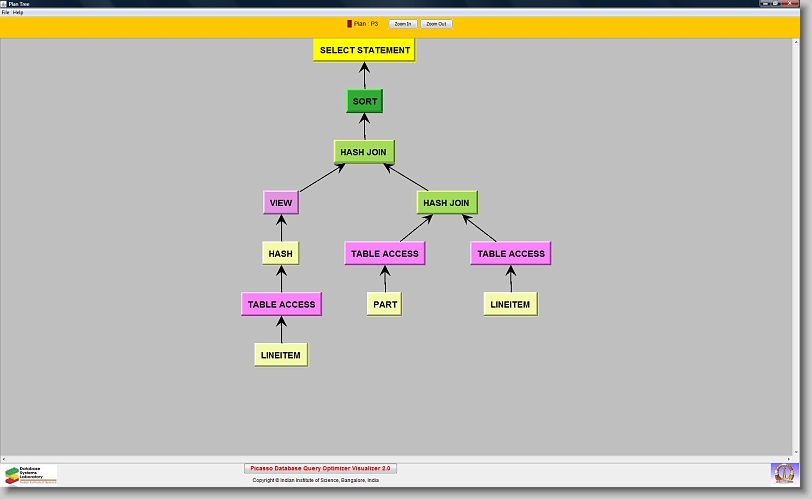Screen dimensions: 812x499
Task: Click the TABLE ACCESS node above PART
Action: pos(384,254)
